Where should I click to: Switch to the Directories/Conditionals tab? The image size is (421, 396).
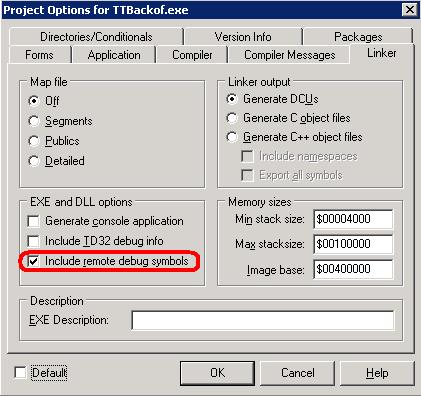point(96,37)
